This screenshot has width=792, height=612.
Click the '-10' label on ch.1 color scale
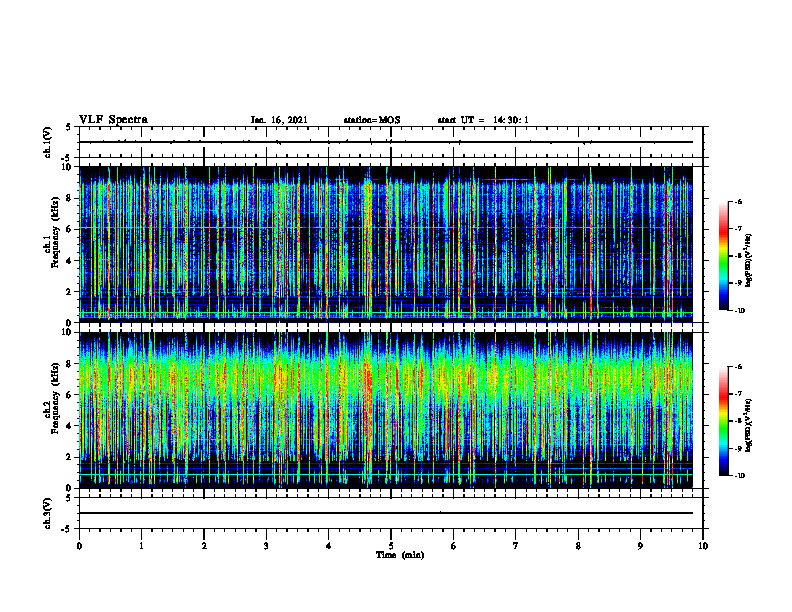point(739,311)
